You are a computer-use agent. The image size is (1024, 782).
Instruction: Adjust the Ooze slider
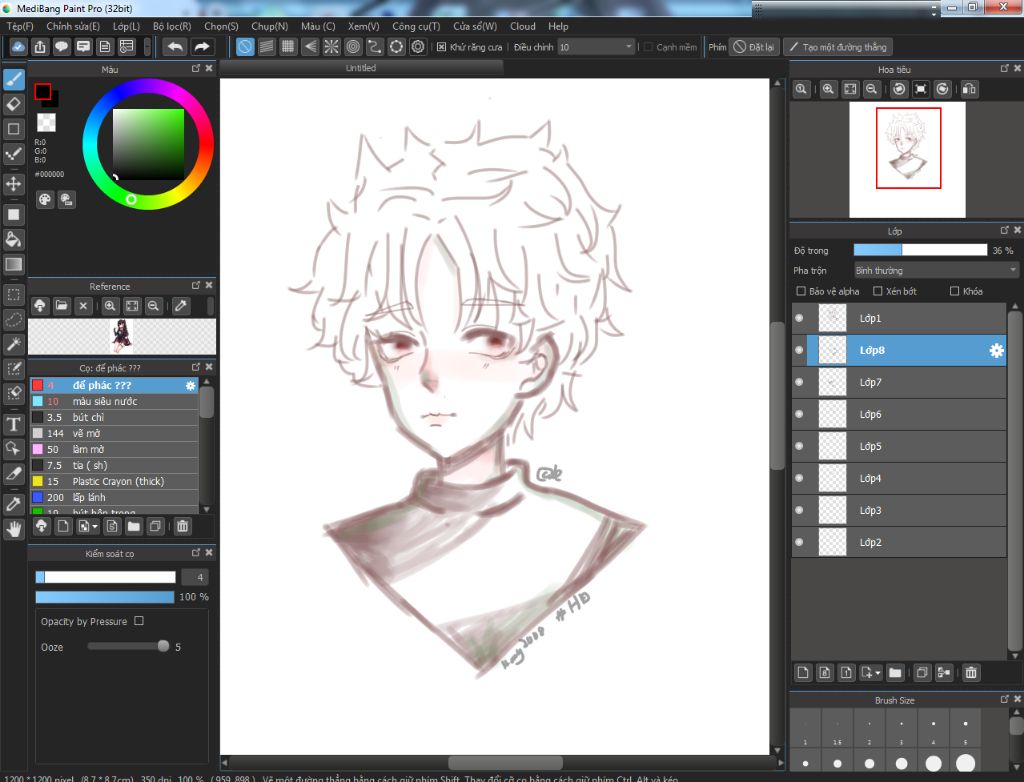coord(129,646)
